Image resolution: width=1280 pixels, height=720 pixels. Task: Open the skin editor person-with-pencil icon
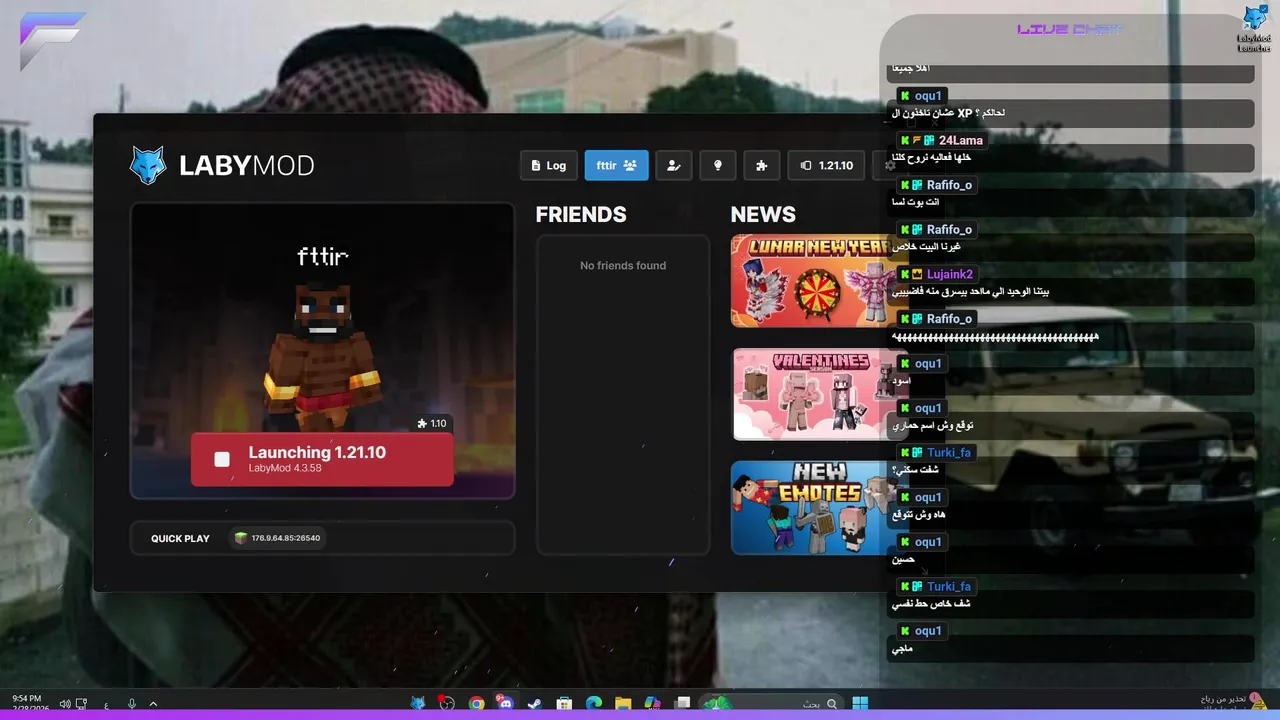673,165
